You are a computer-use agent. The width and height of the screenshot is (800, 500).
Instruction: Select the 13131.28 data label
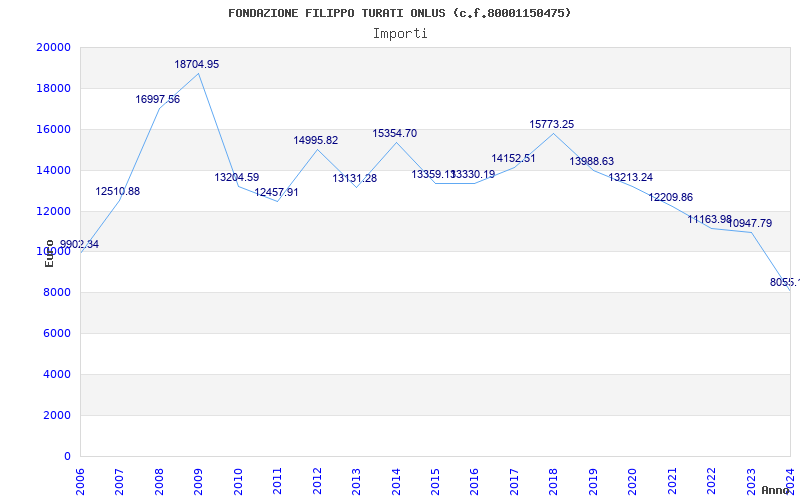click(355, 178)
